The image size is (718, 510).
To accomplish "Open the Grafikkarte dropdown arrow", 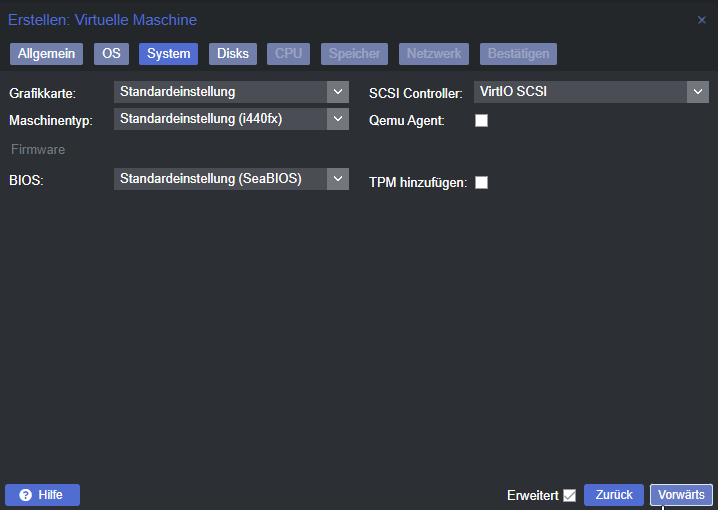I will click(x=338, y=92).
